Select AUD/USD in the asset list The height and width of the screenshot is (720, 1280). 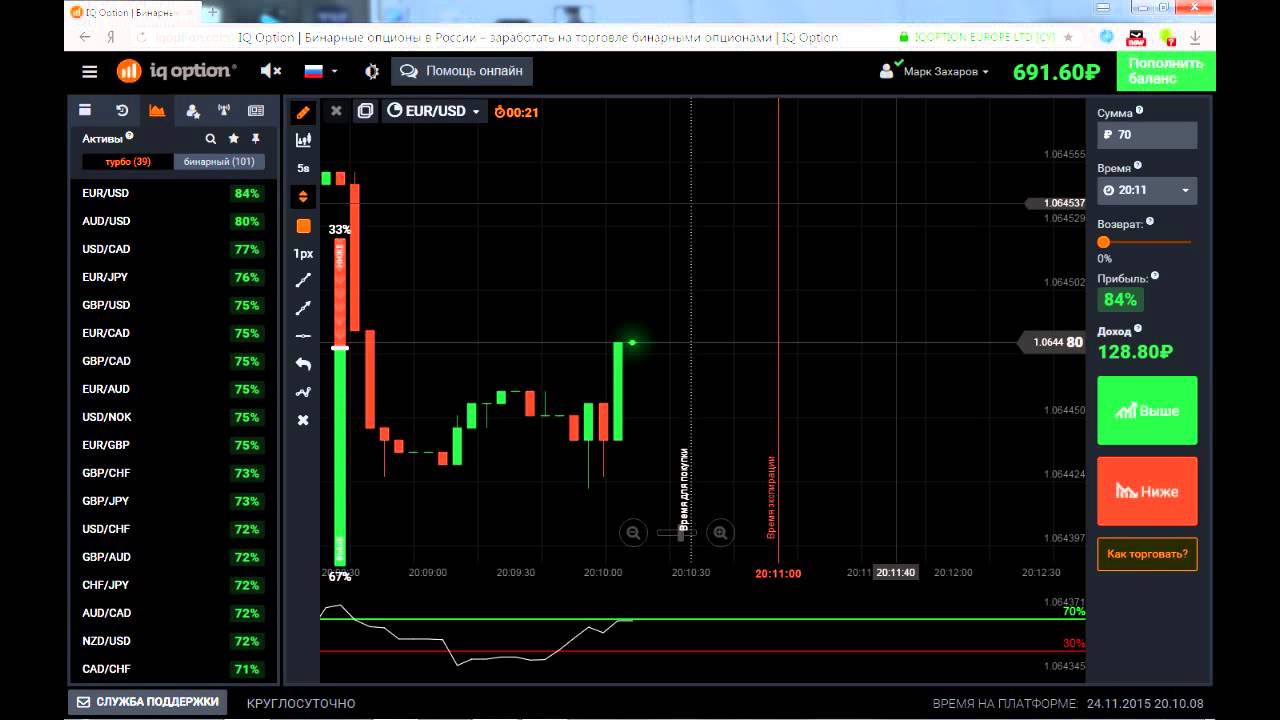(172, 221)
